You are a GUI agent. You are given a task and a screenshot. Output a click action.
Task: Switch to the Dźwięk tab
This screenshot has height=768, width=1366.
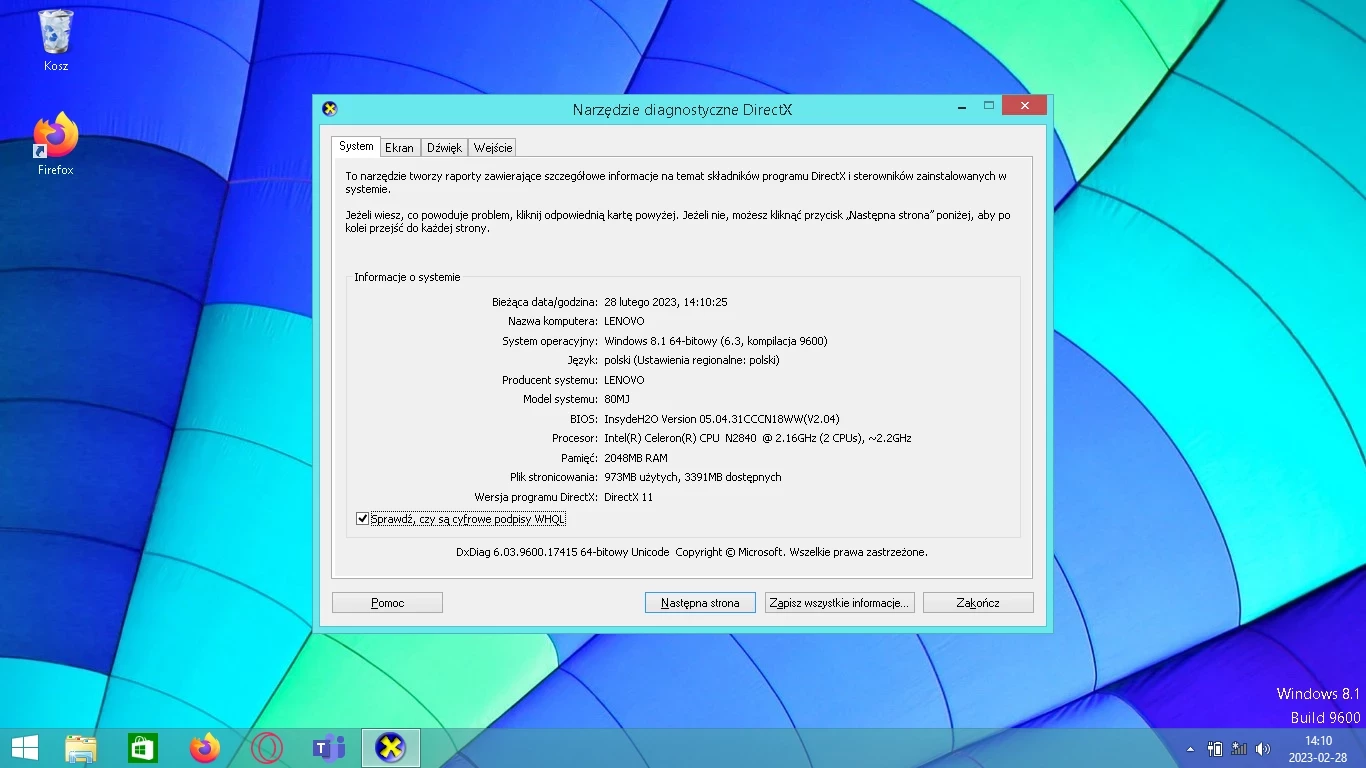pos(444,148)
